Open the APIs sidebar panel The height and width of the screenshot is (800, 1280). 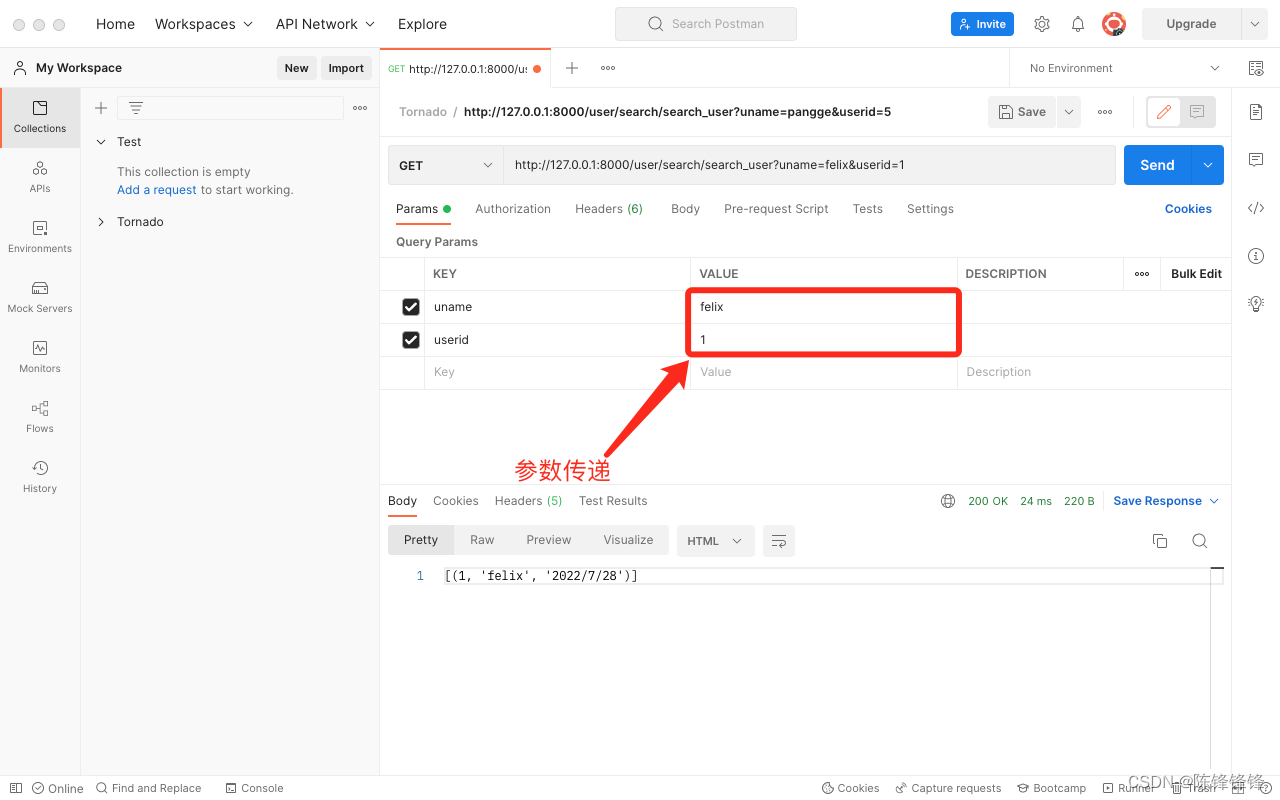[x=40, y=177]
